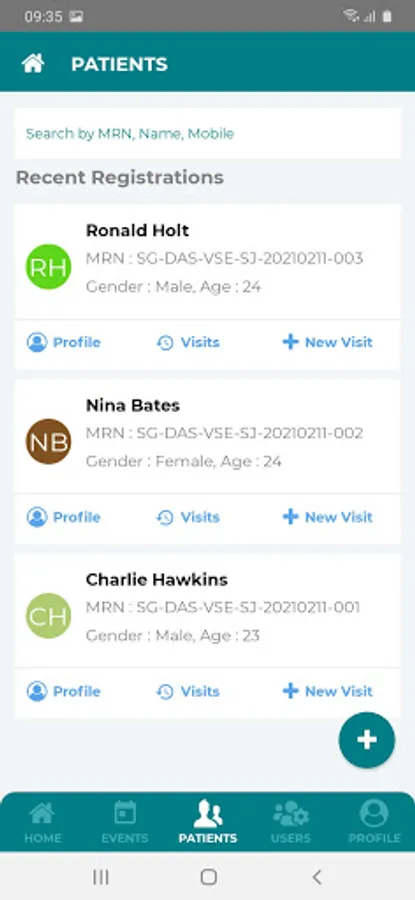Open the Profile tab in bottom bar
Viewport: 415px width, 900px height.
click(x=374, y=823)
